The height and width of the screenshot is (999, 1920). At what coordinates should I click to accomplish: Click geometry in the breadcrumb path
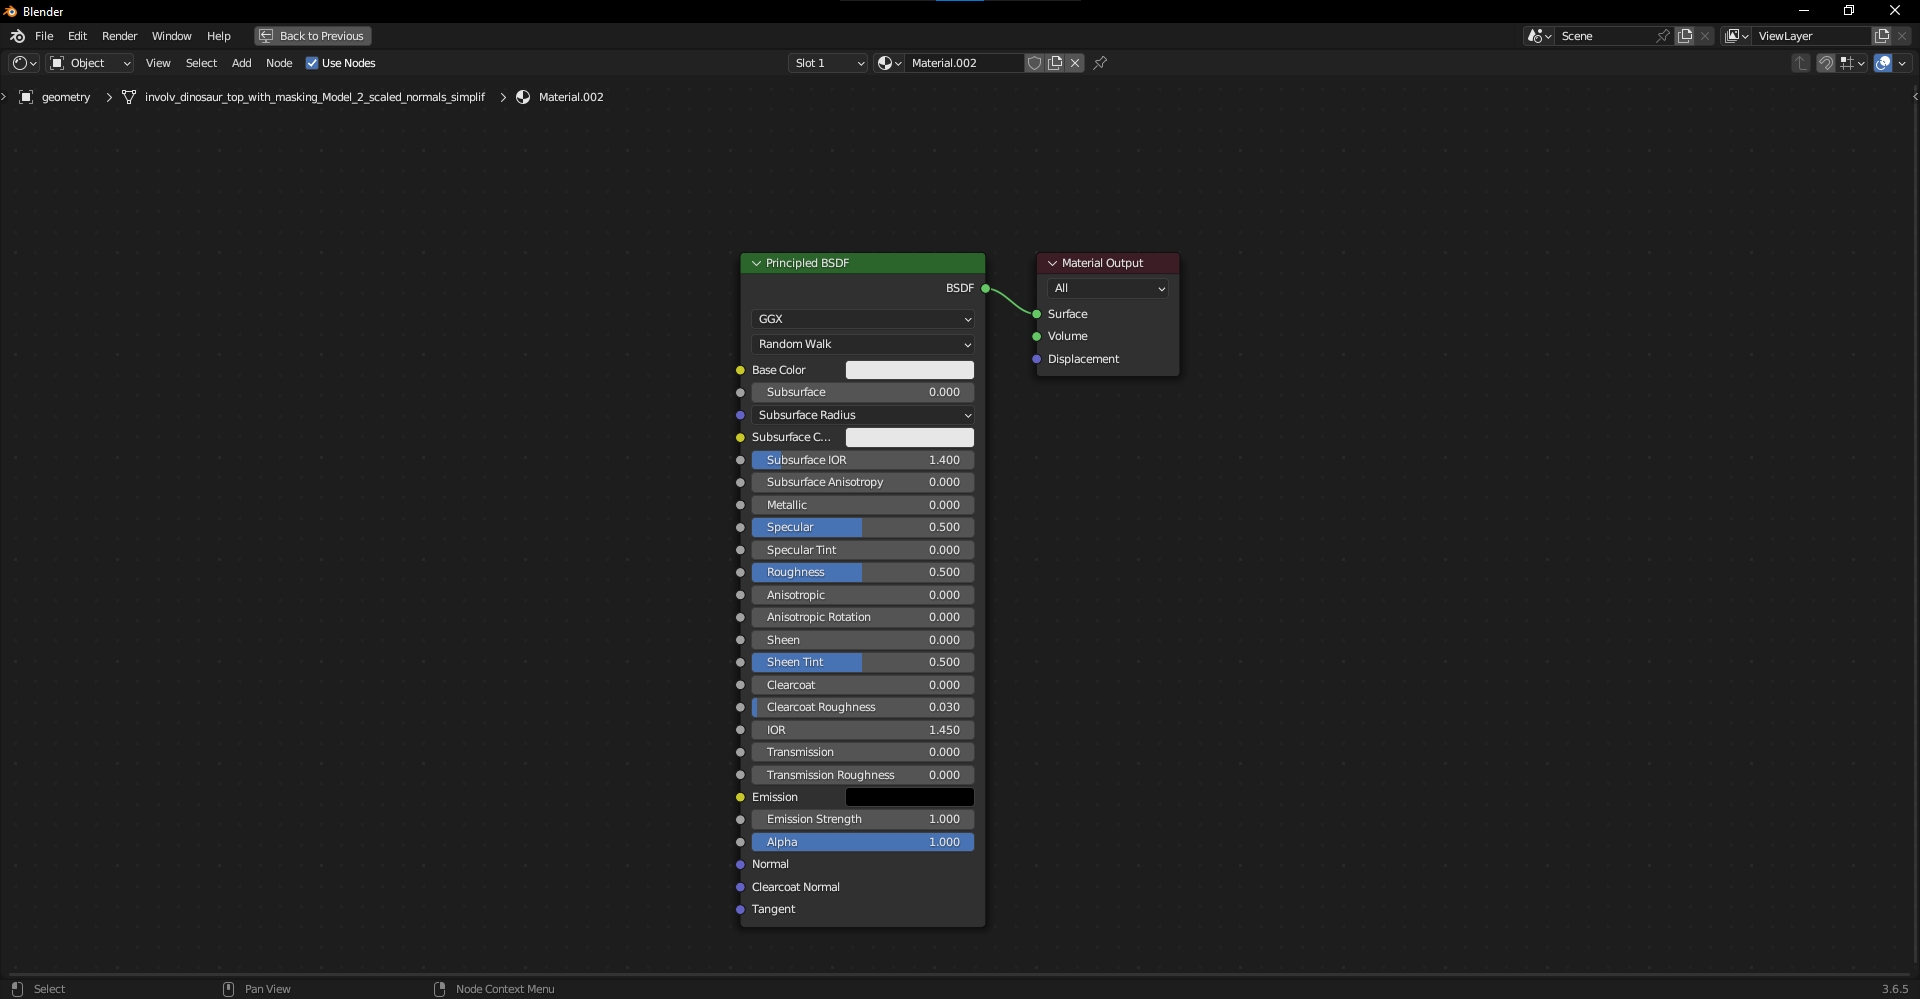coord(66,97)
